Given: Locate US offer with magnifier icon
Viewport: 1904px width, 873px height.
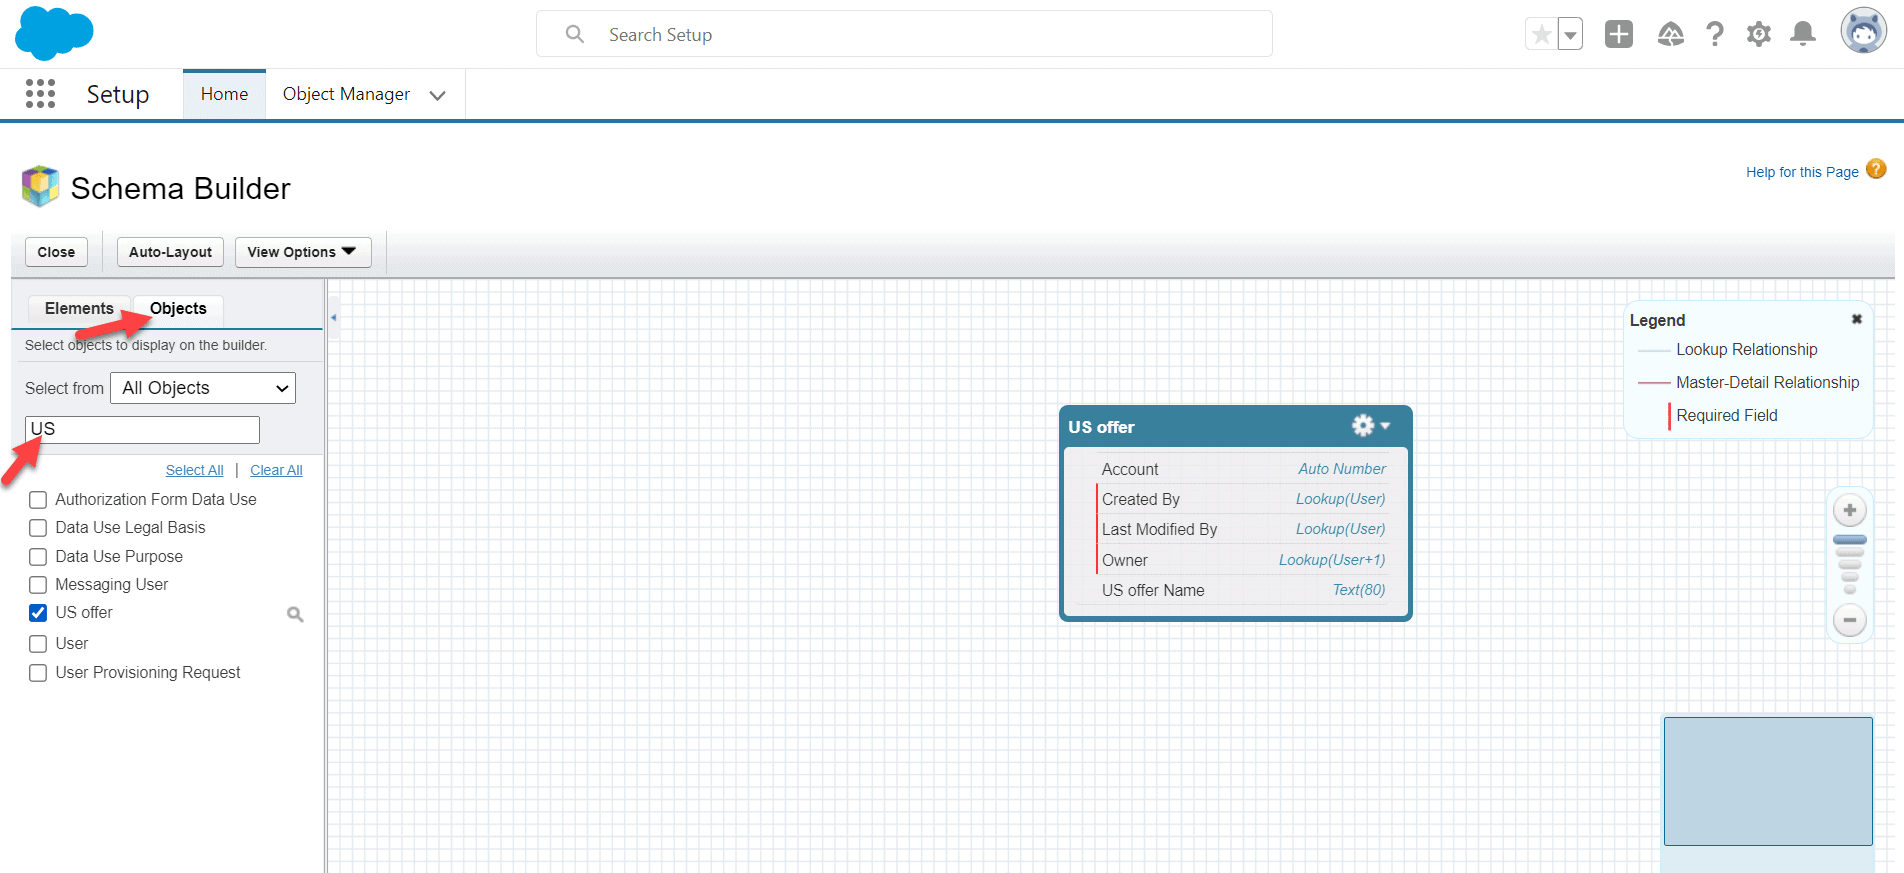Looking at the screenshot, I should point(295,614).
